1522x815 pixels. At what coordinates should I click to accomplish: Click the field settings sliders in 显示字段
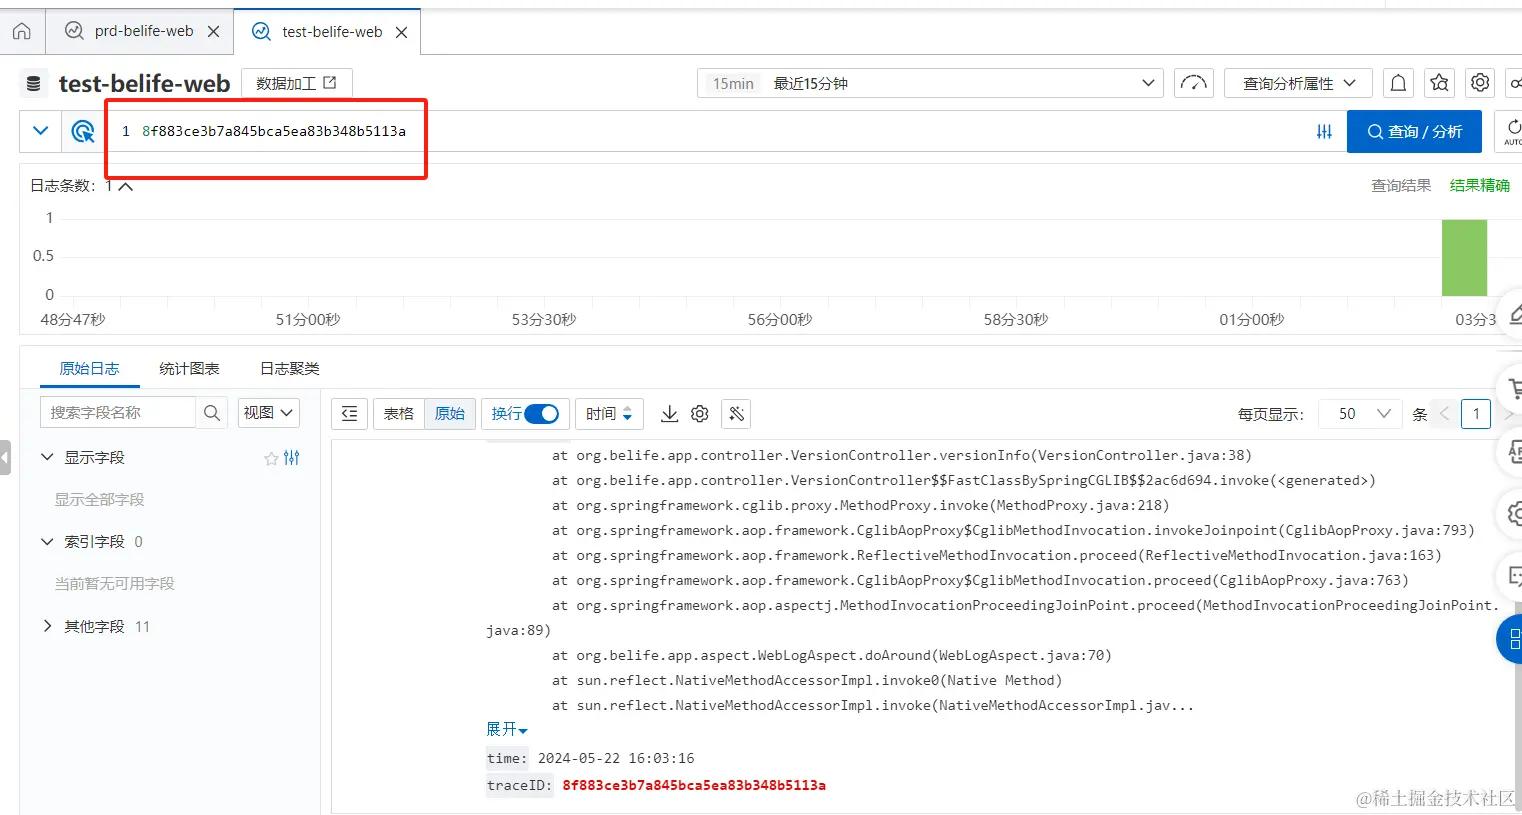tap(292, 458)
